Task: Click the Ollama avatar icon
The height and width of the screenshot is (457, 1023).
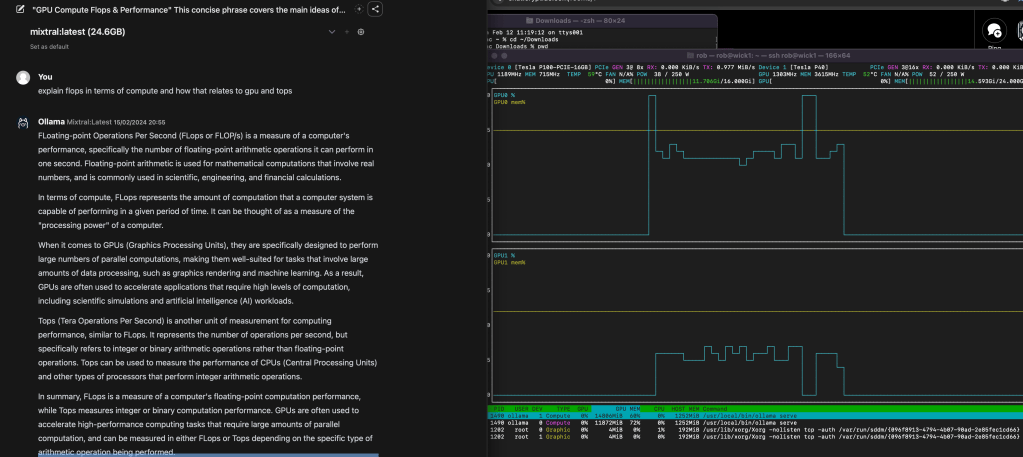Action: click(x=22, y=122)
